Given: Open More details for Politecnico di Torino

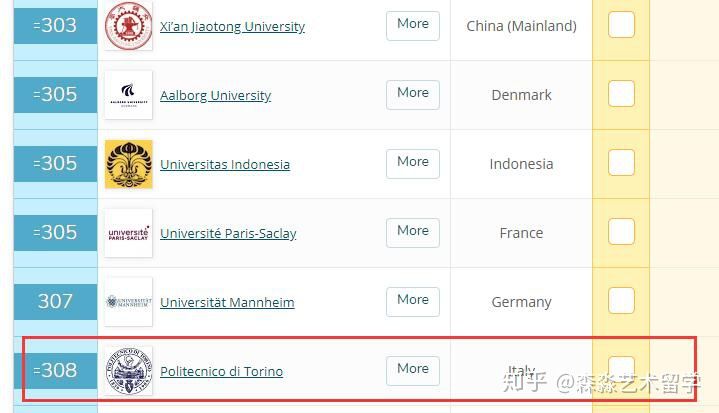Looking at the screenshot, I should click(413, 370).
